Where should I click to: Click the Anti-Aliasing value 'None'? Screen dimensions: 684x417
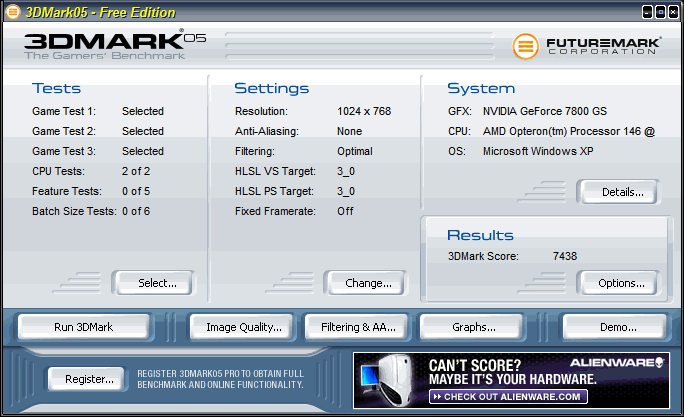349,131
